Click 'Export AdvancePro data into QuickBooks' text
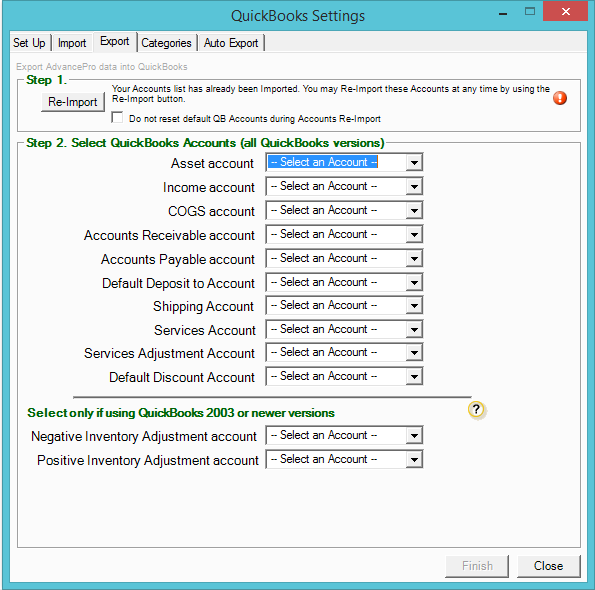Screen dimensions: 595x590 (102, 67)
